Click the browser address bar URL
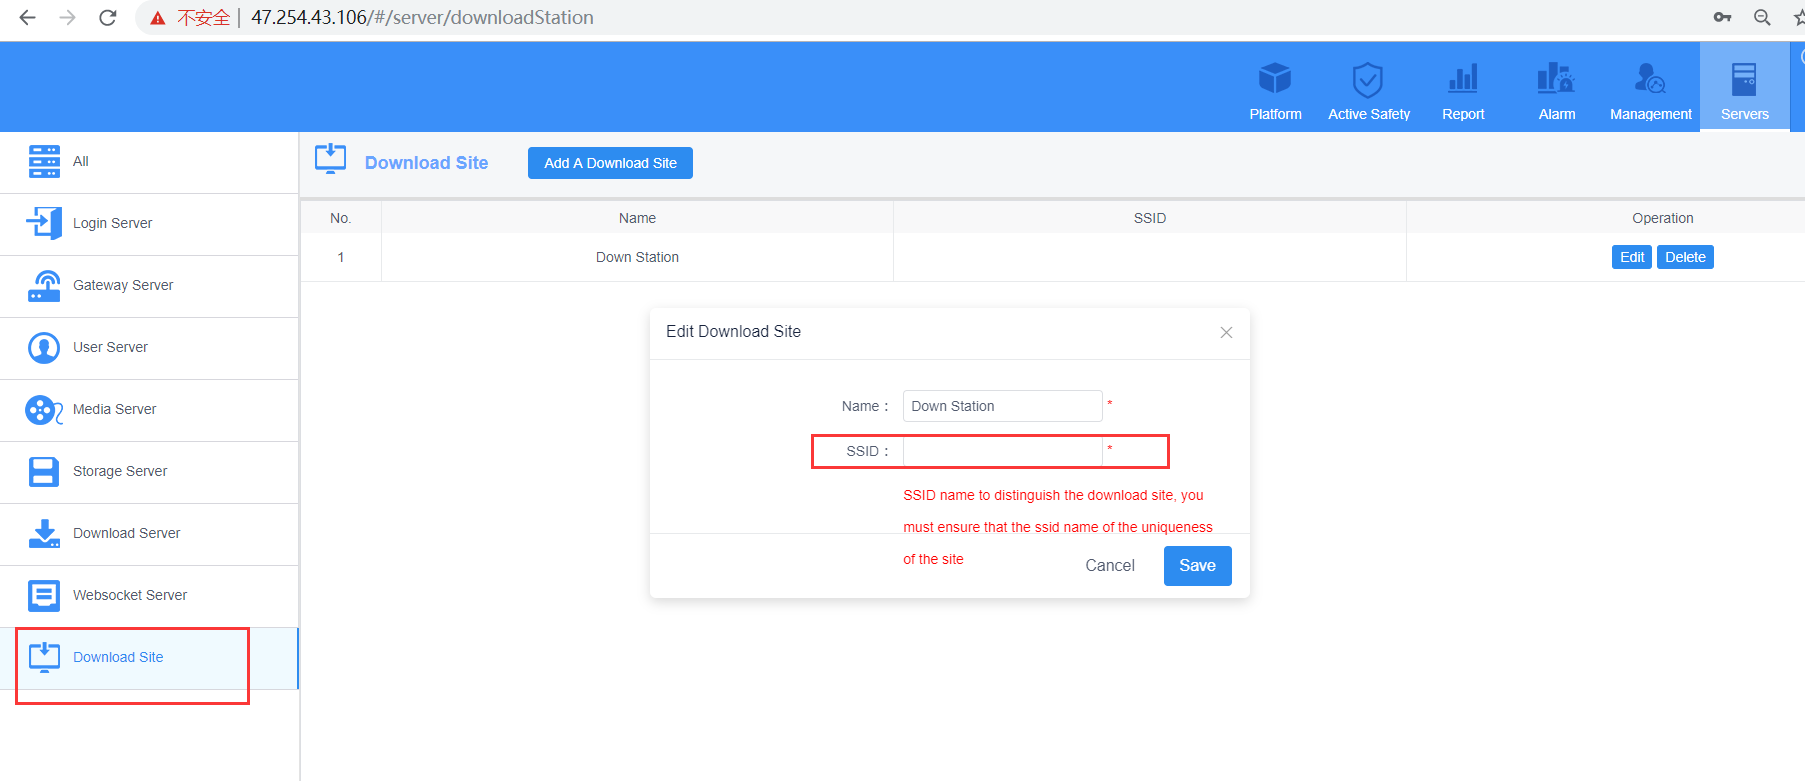Viewport: 1805px width, 781px height. (x=422, y=17)
